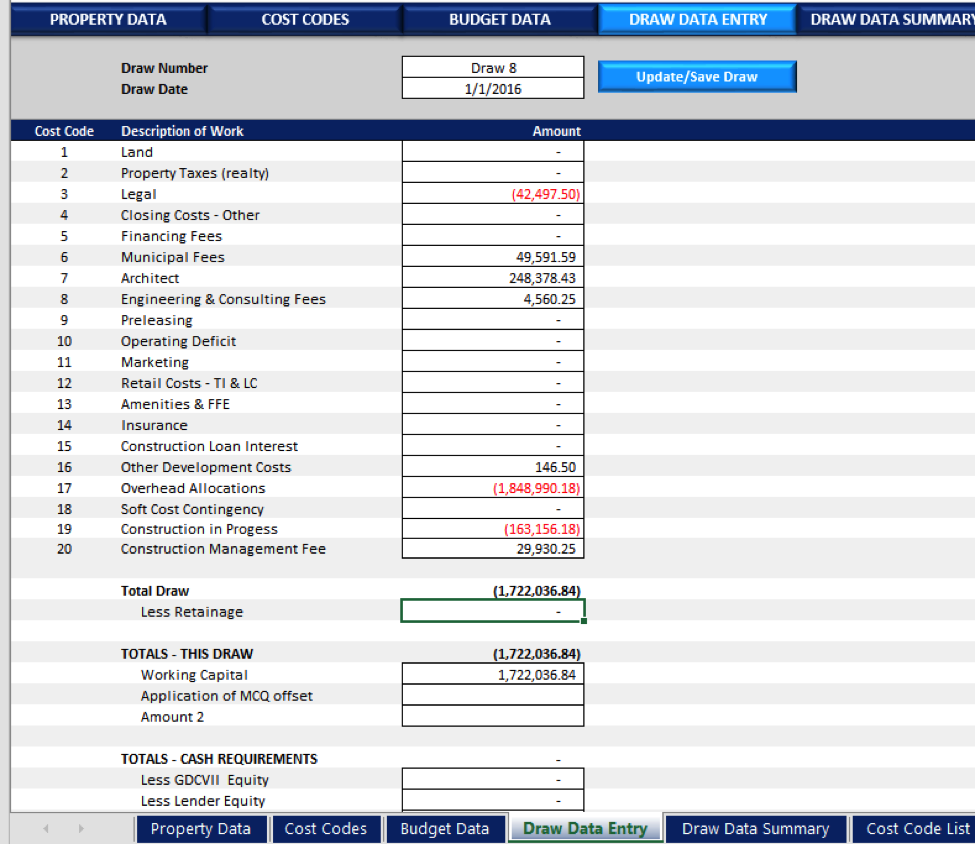The width and height of the screenshot is (975, 845).
Task: Open the Cost Code List sheet tab
Action: [915, 828]
